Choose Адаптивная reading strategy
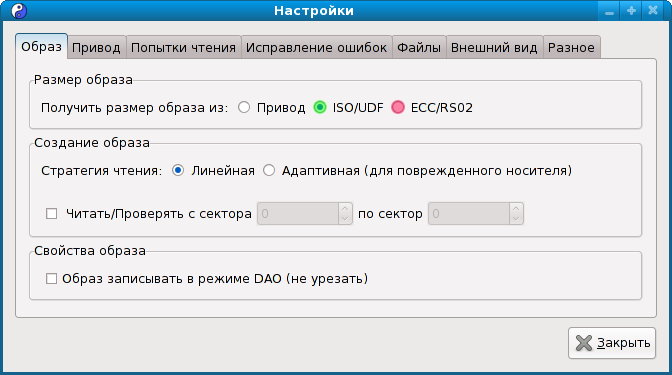Image resolution: width=672 pixels, height=375 pixels. (x=269, y=171)
